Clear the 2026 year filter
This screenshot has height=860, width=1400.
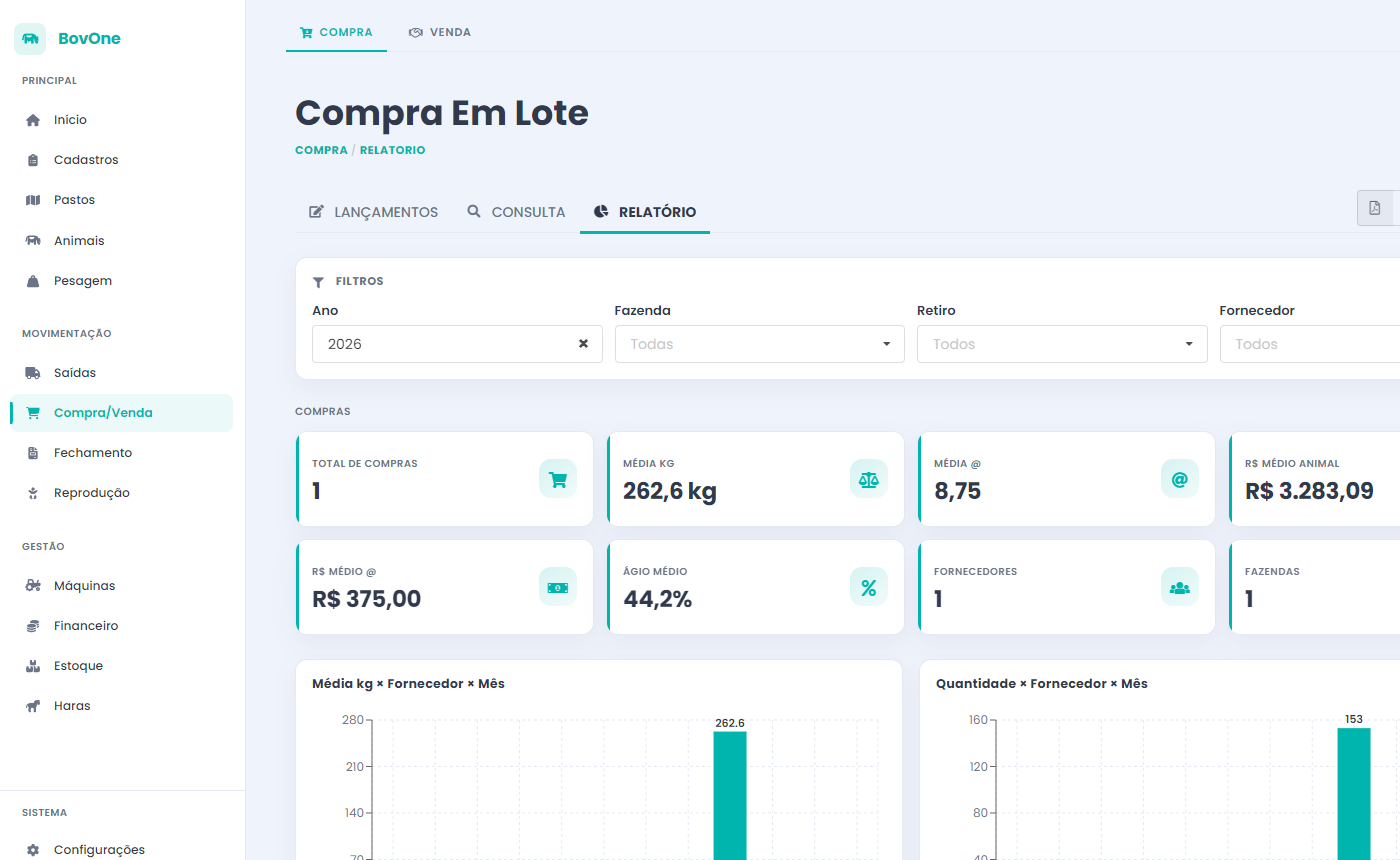(x=583, y=344)
